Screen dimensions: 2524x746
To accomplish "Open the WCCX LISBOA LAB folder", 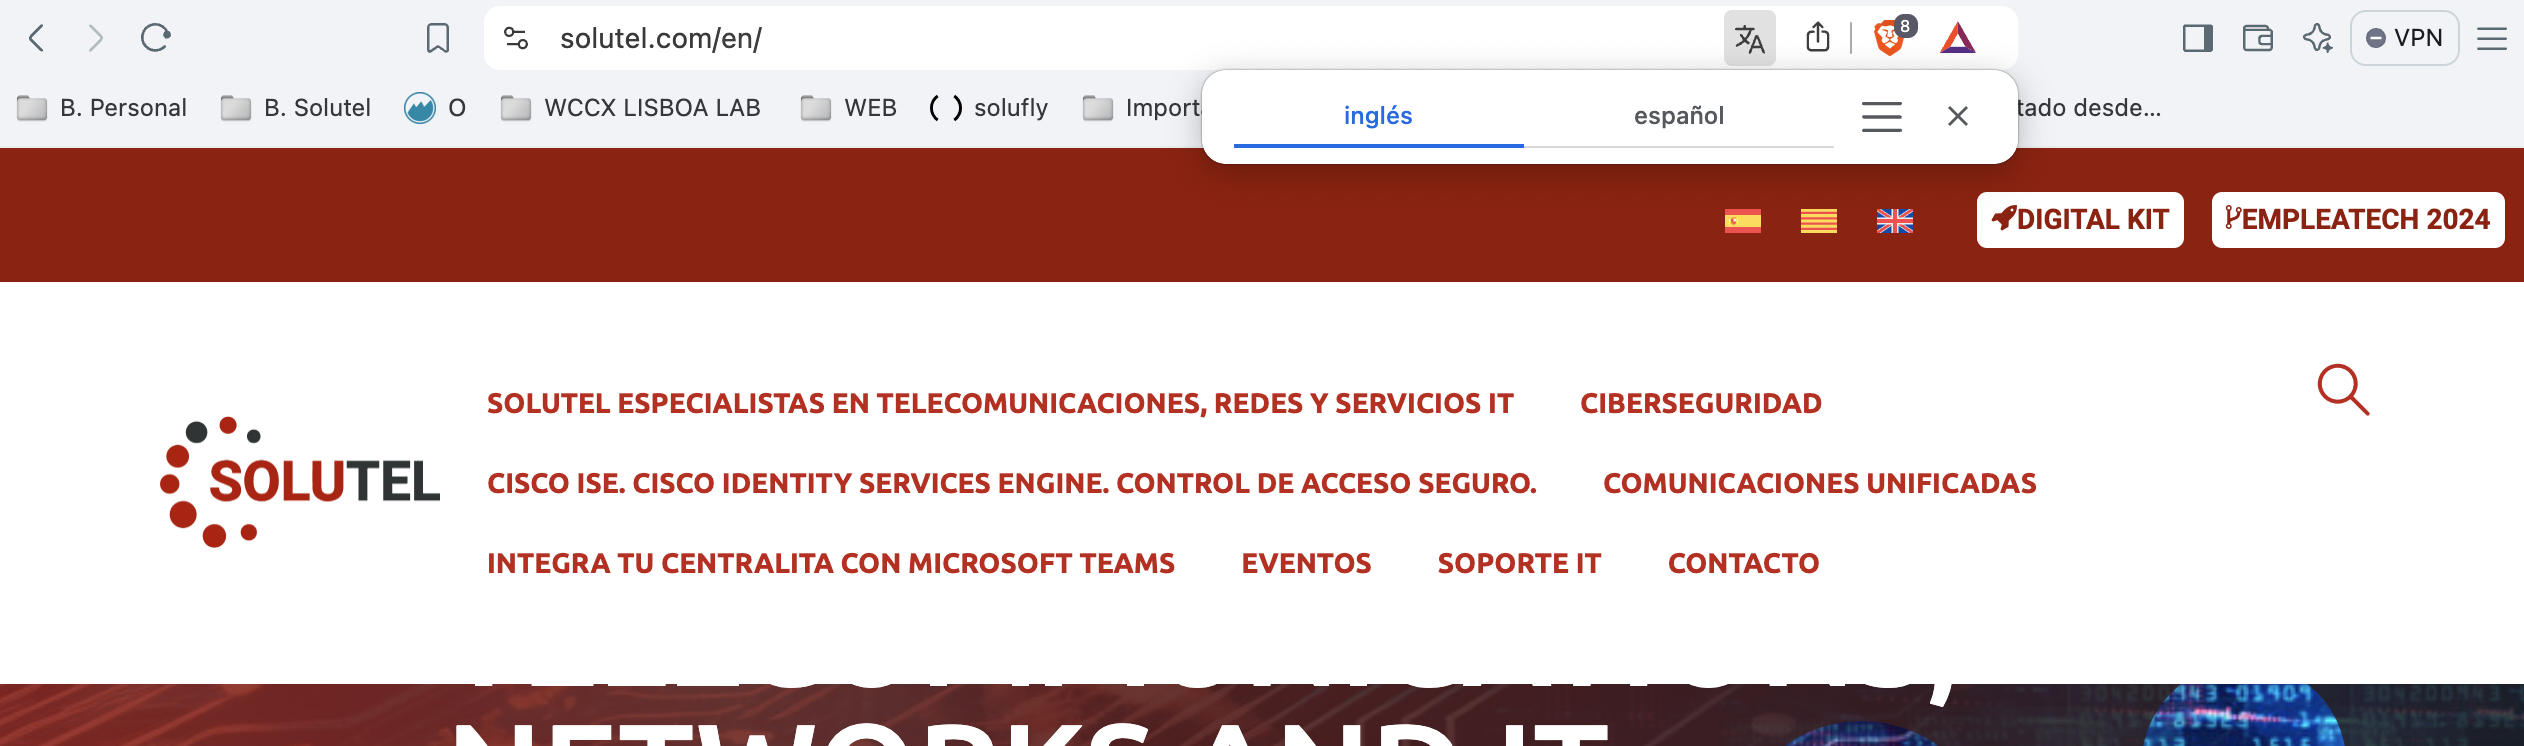I will [631, 108].
